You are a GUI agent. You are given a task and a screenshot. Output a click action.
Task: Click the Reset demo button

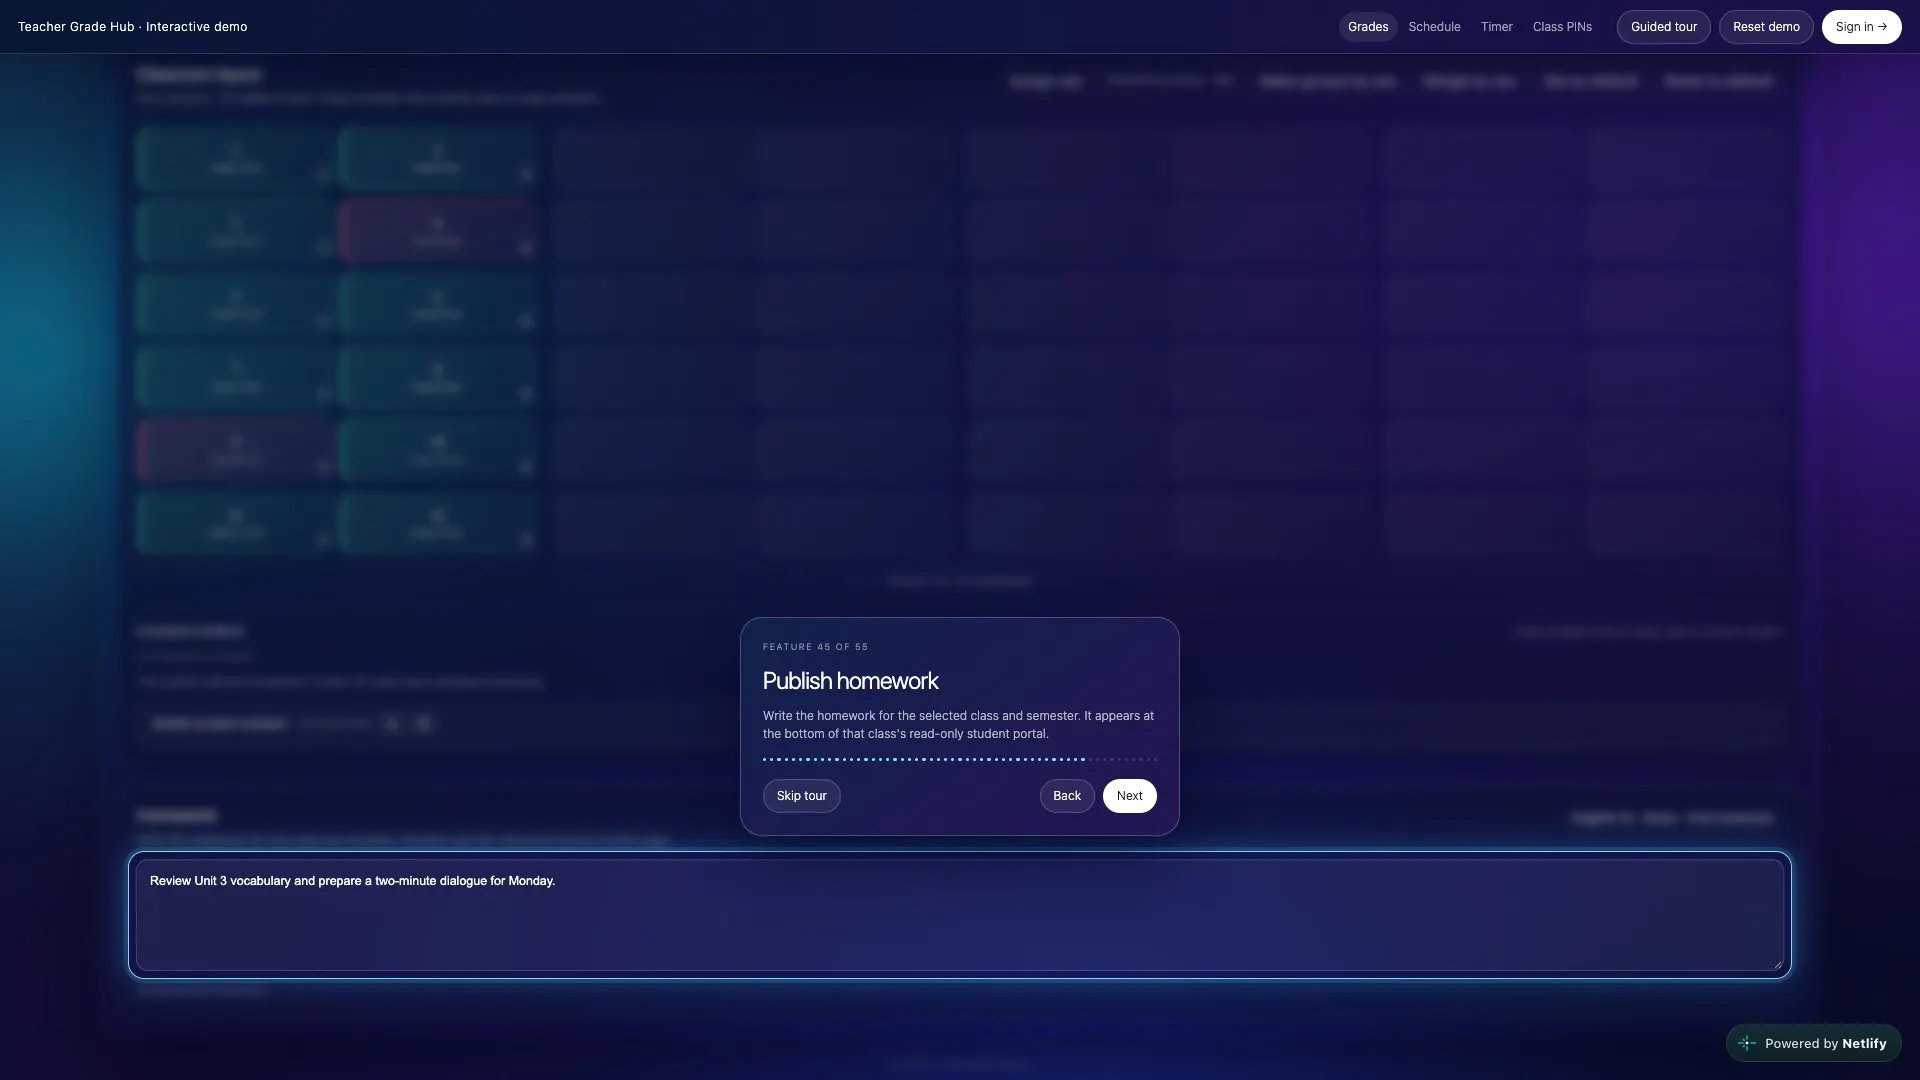pos(1765,27)
